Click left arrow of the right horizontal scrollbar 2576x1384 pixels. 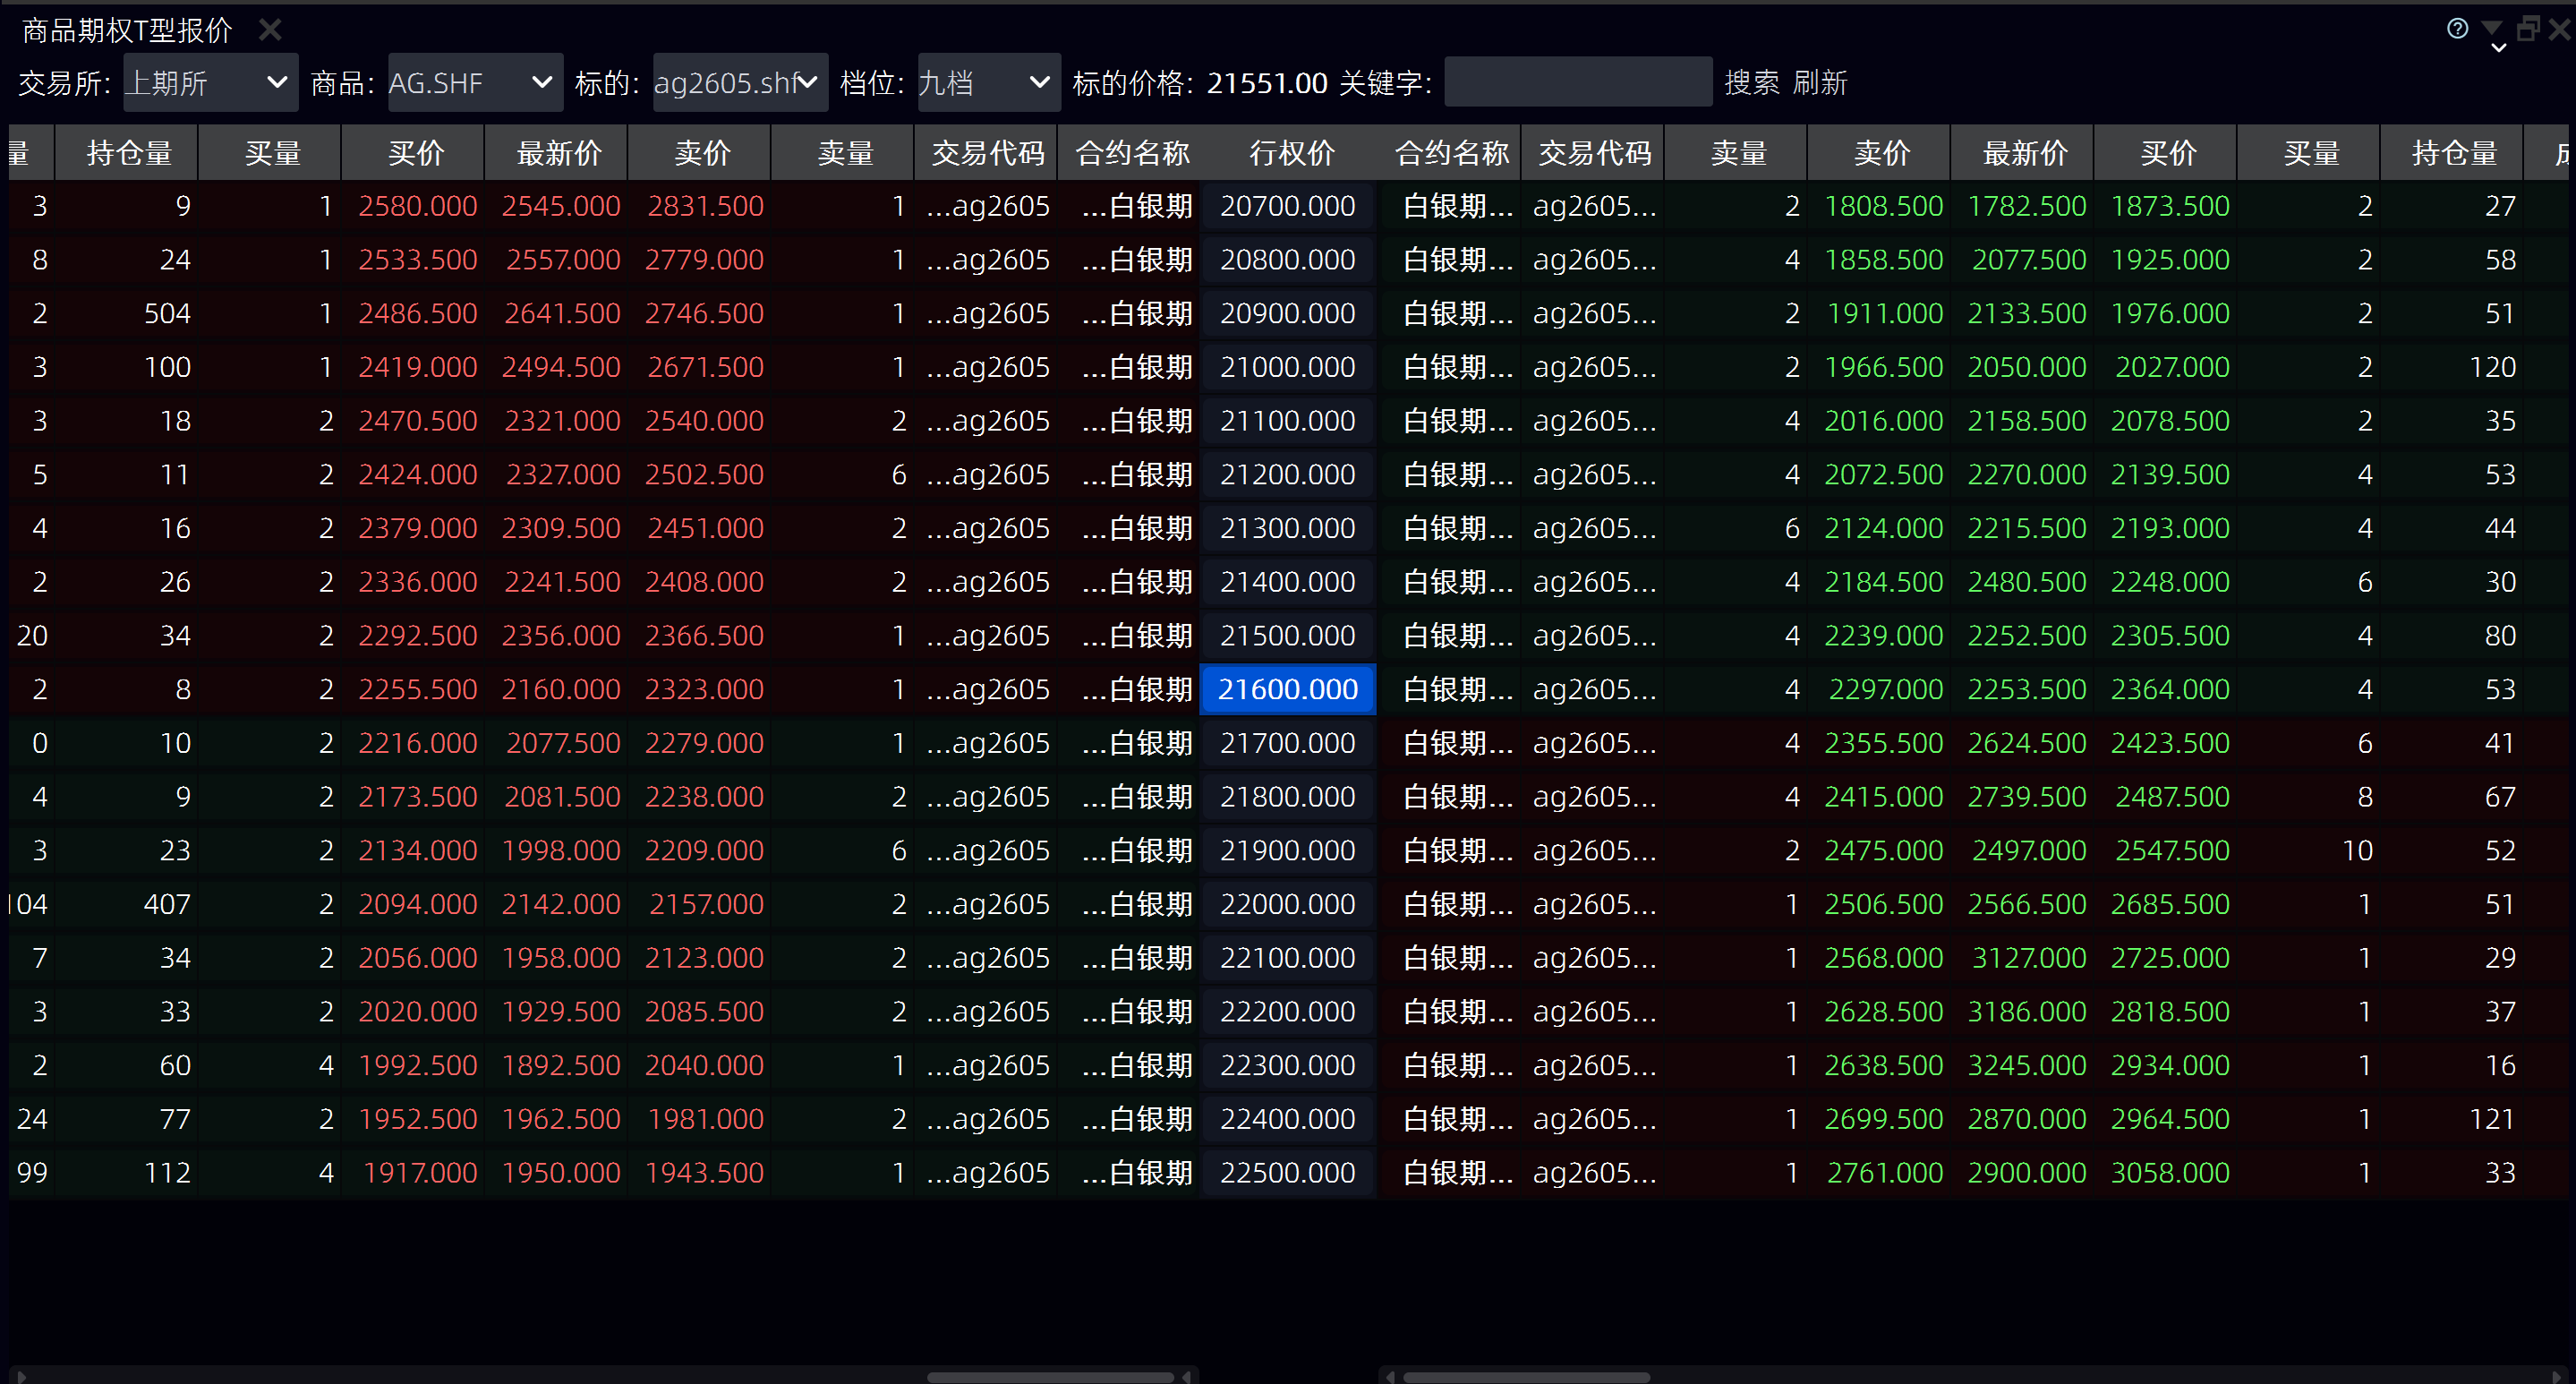[1390, 1376]
